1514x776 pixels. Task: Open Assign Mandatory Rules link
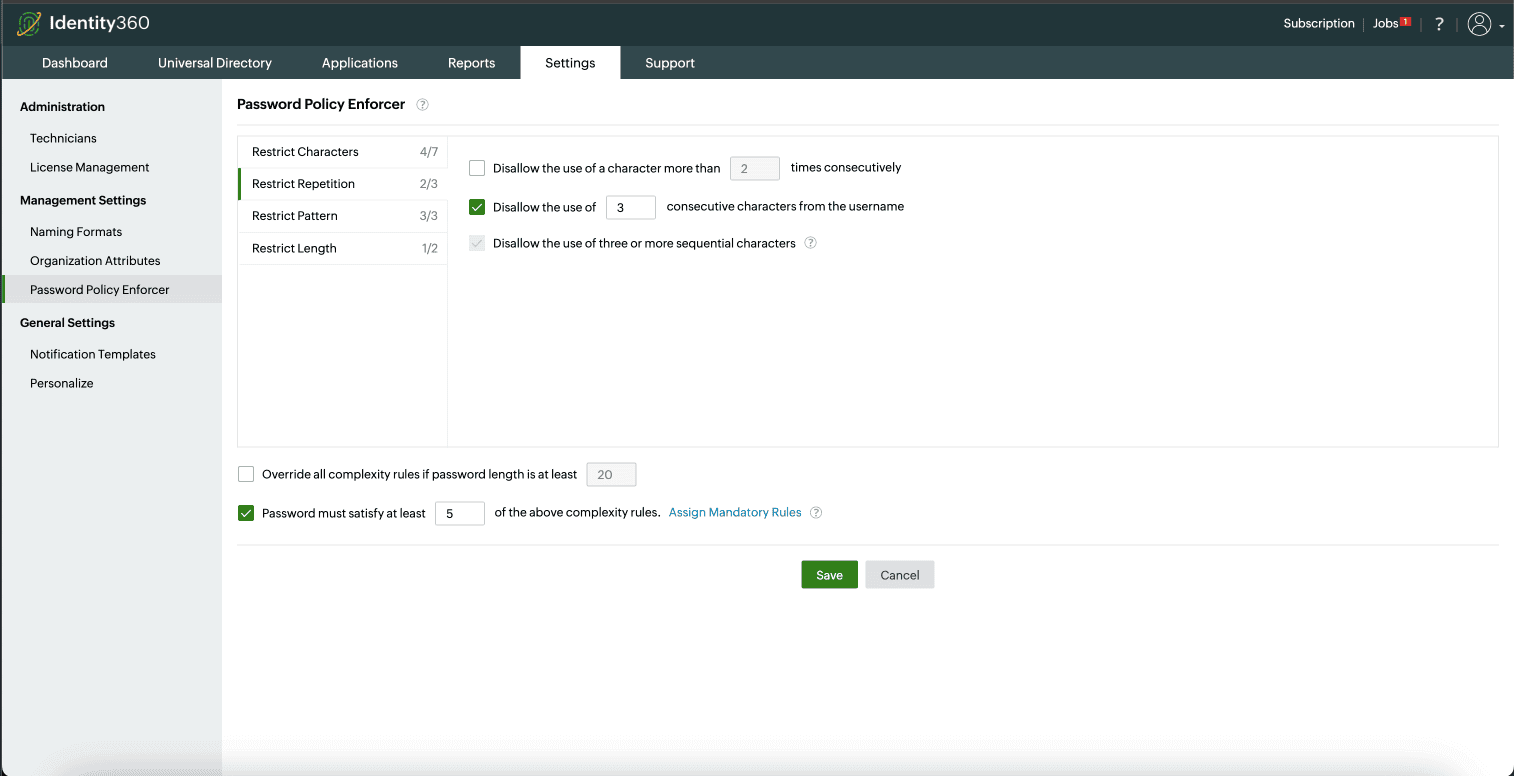coord(735,513)
